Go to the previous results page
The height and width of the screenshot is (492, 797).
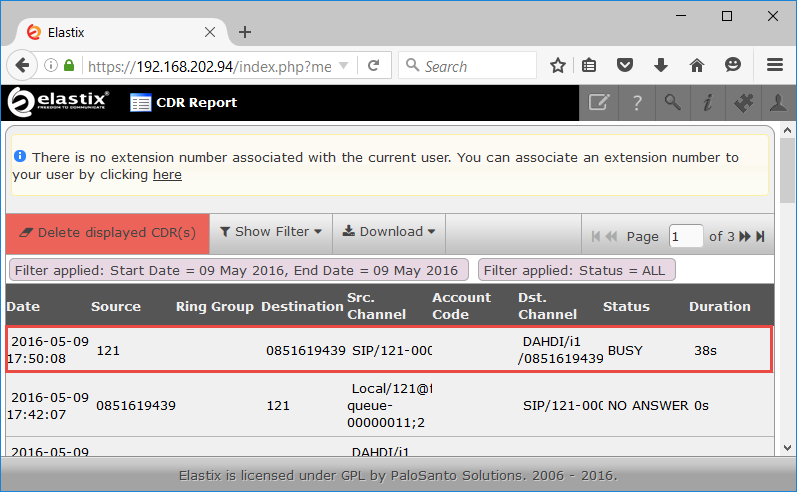611,236
